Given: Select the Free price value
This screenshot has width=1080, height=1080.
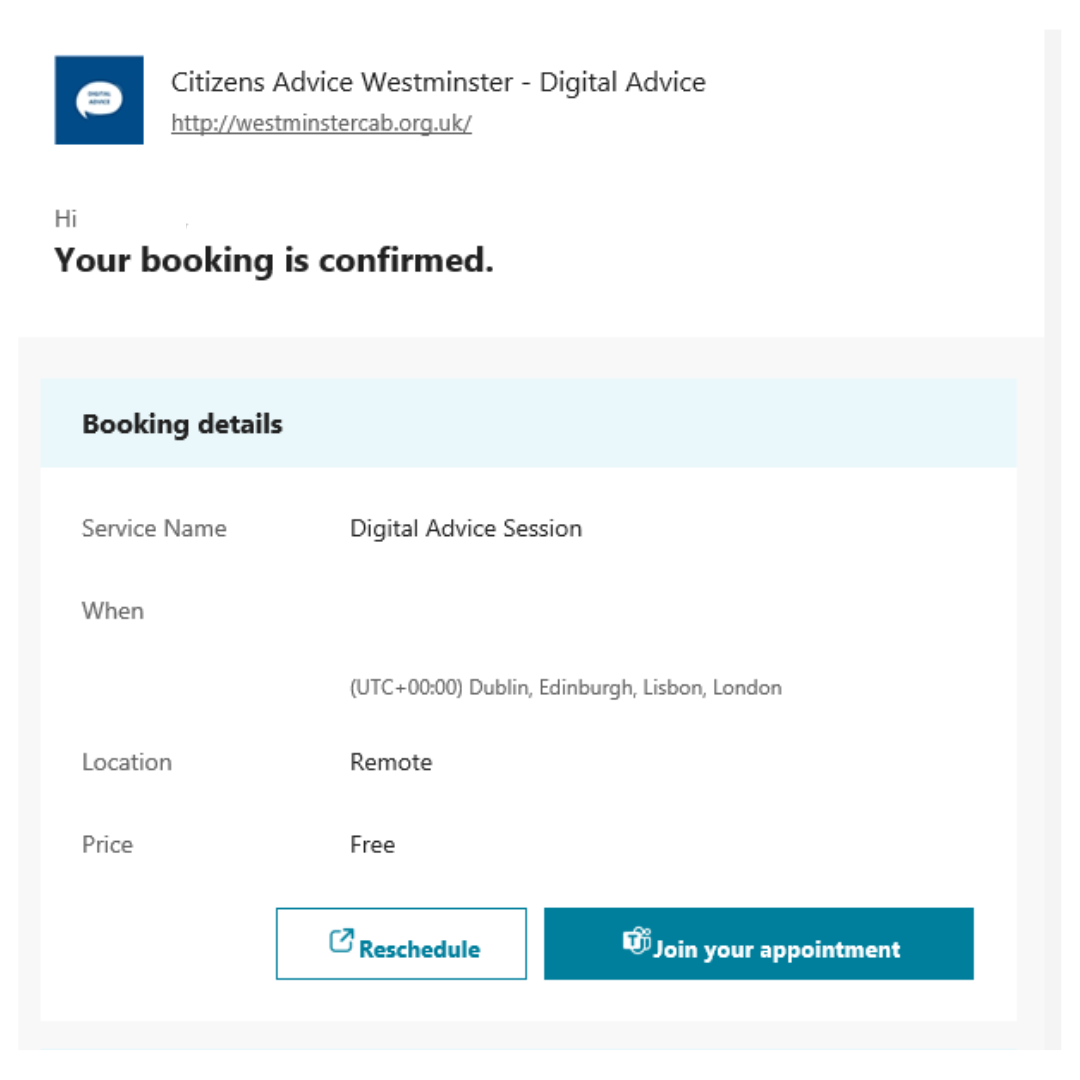Looking at the screenshot, I should point(372,844).
